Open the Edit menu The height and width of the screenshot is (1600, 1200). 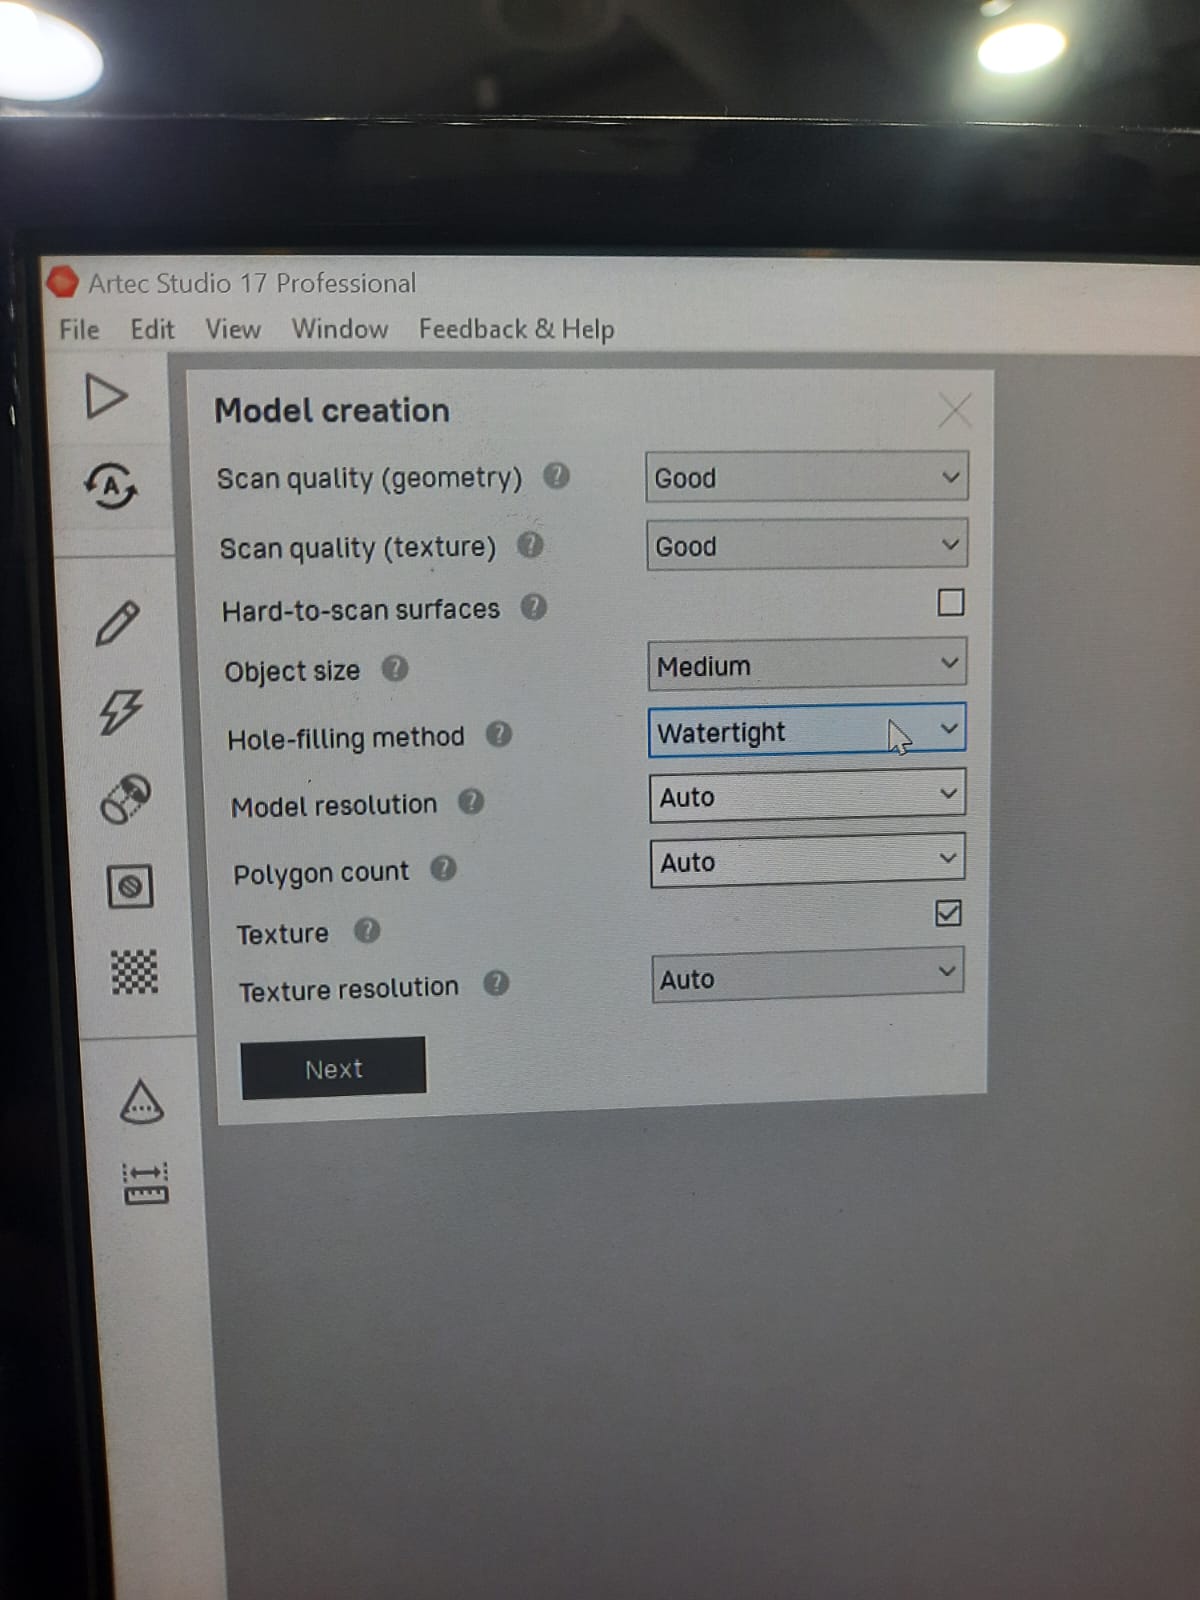152,330
